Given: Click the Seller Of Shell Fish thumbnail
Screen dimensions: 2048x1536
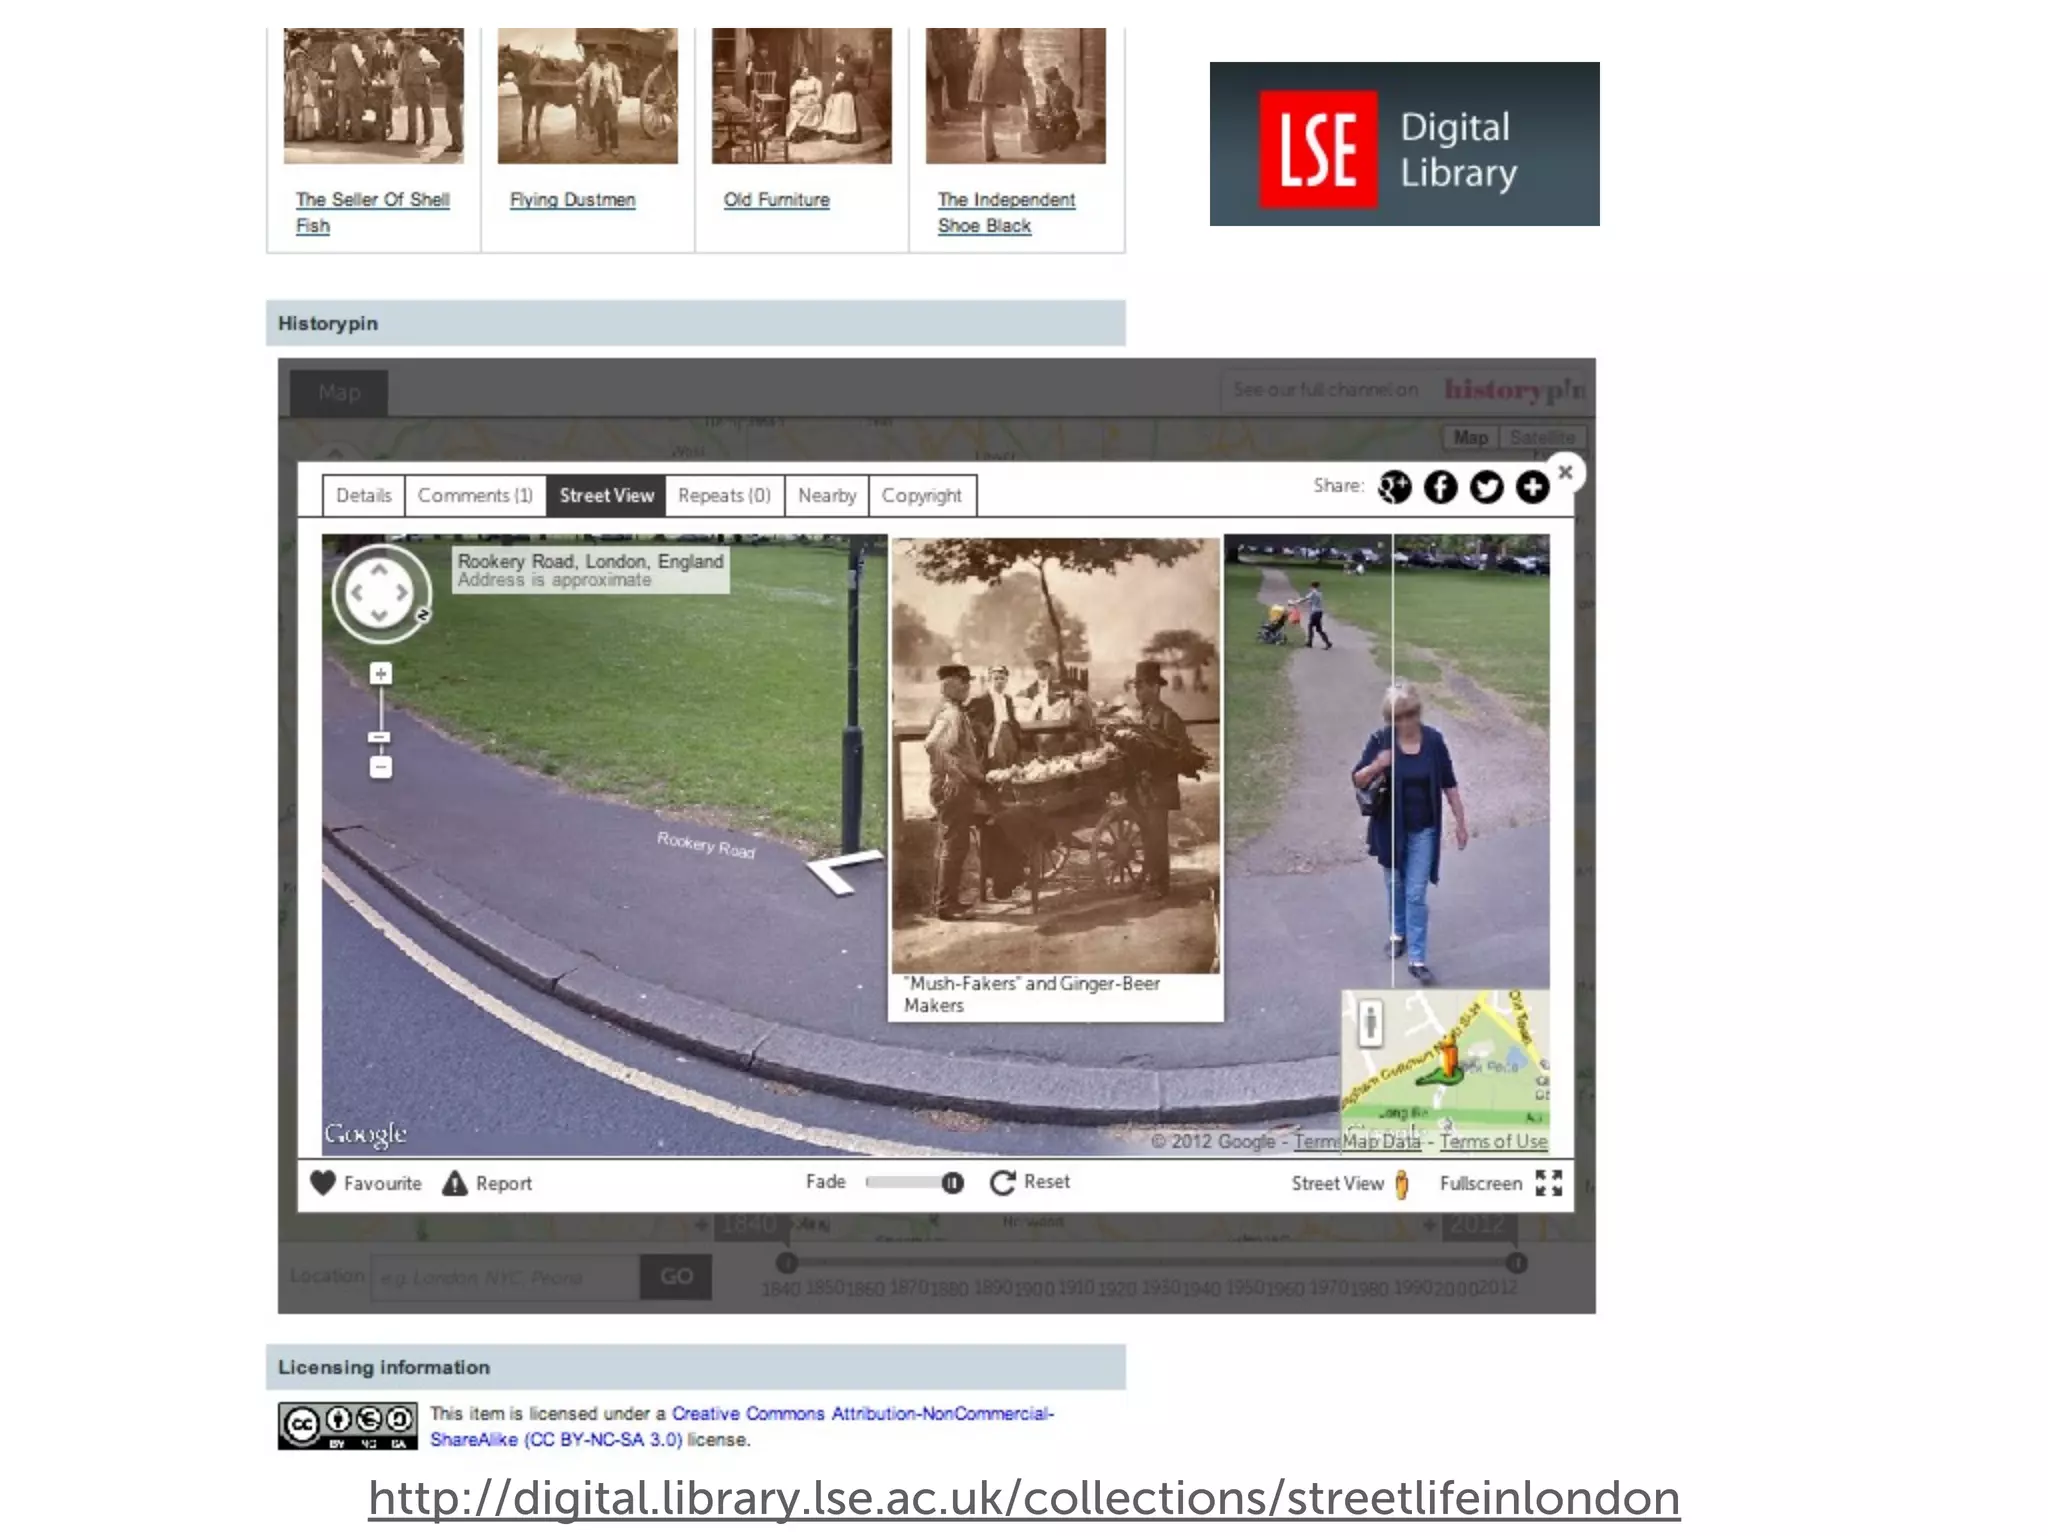Looking at the screenshot, I should (x=373, y=96).
